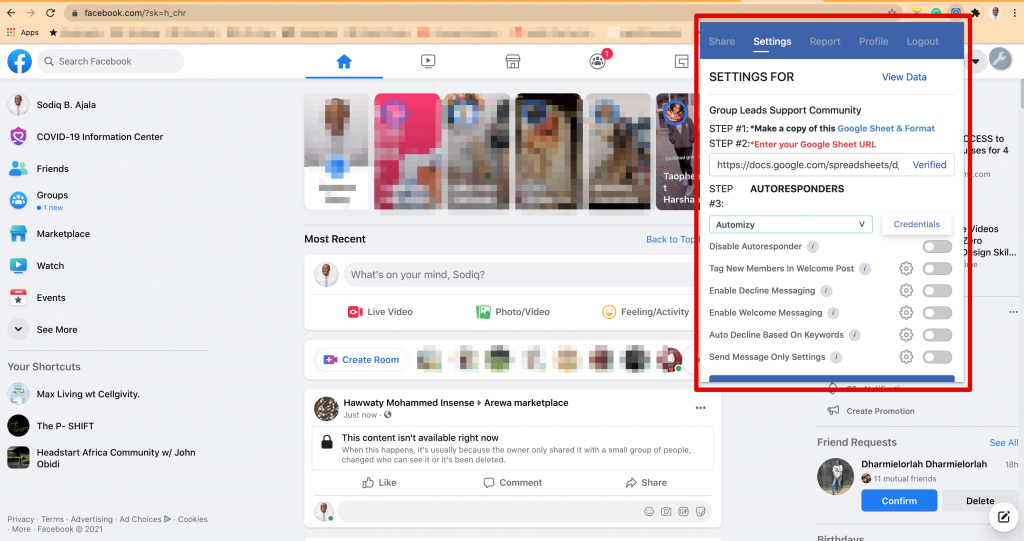Image resolution: width=1024 pixels, height=541 pixels.
Task: Open Chrome extensions puzzle icon
Action: [x=975, y=12]
